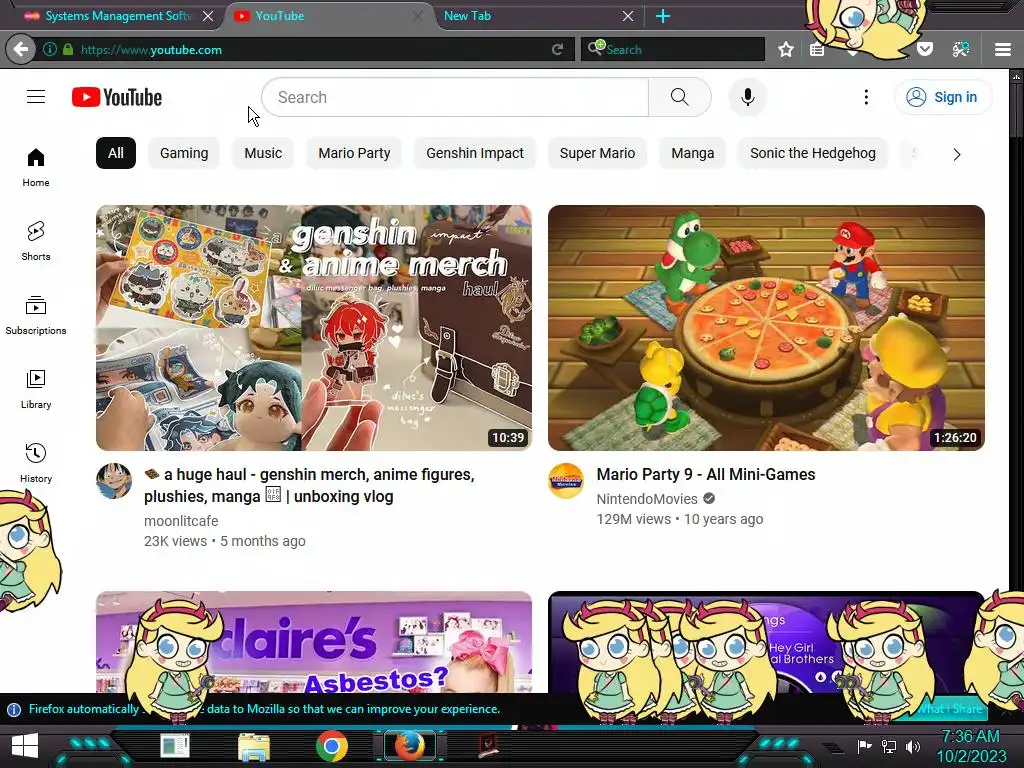1024x768 pixels.
Task: Click the Firefox search box
Action: coord(673,49)
